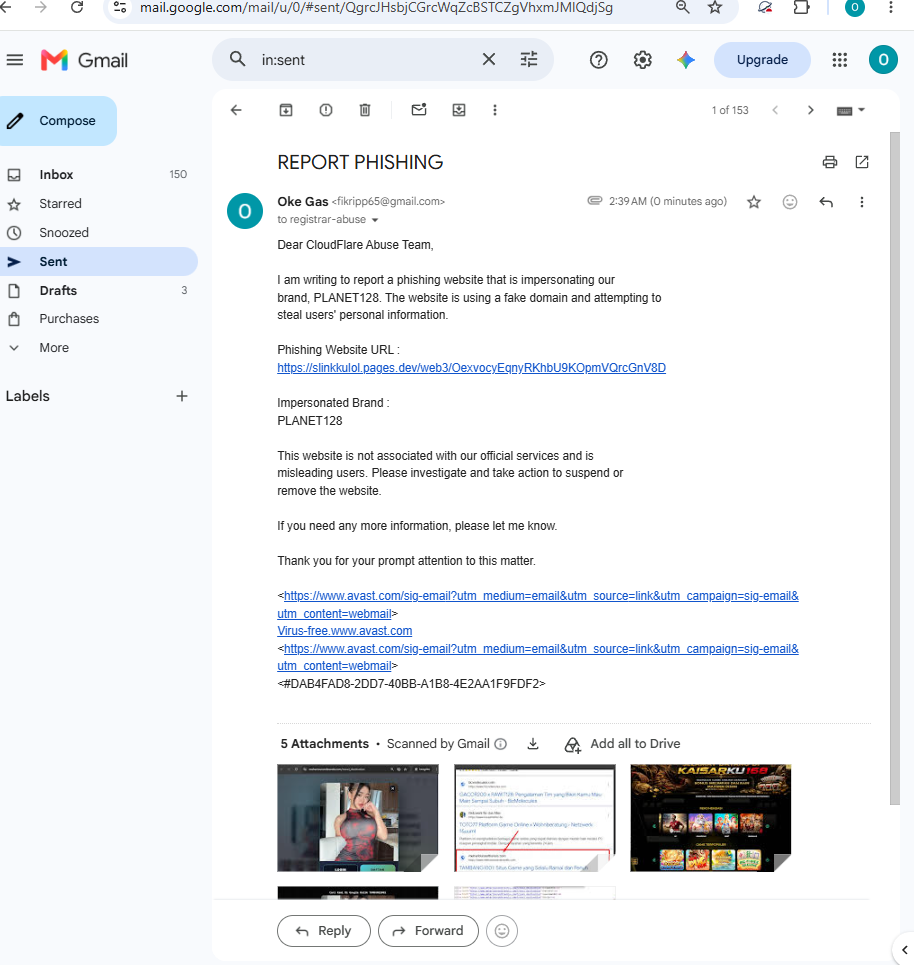
Task: Download all attachments
Action: click(533, 744)
